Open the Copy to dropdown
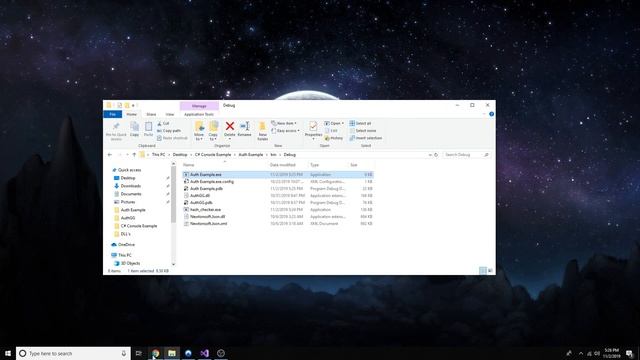The height and width of the screenshot is (360, 640). tap(213, 131)
